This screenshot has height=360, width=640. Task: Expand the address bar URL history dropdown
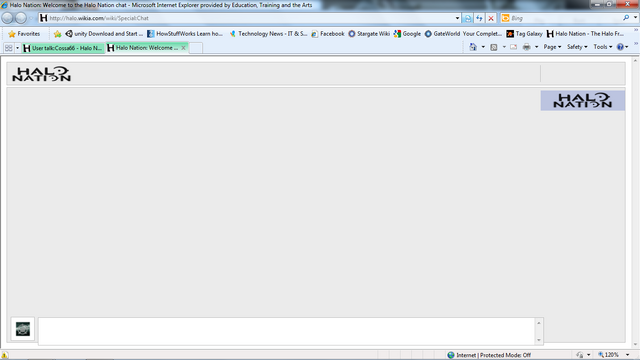coord(457,18)
